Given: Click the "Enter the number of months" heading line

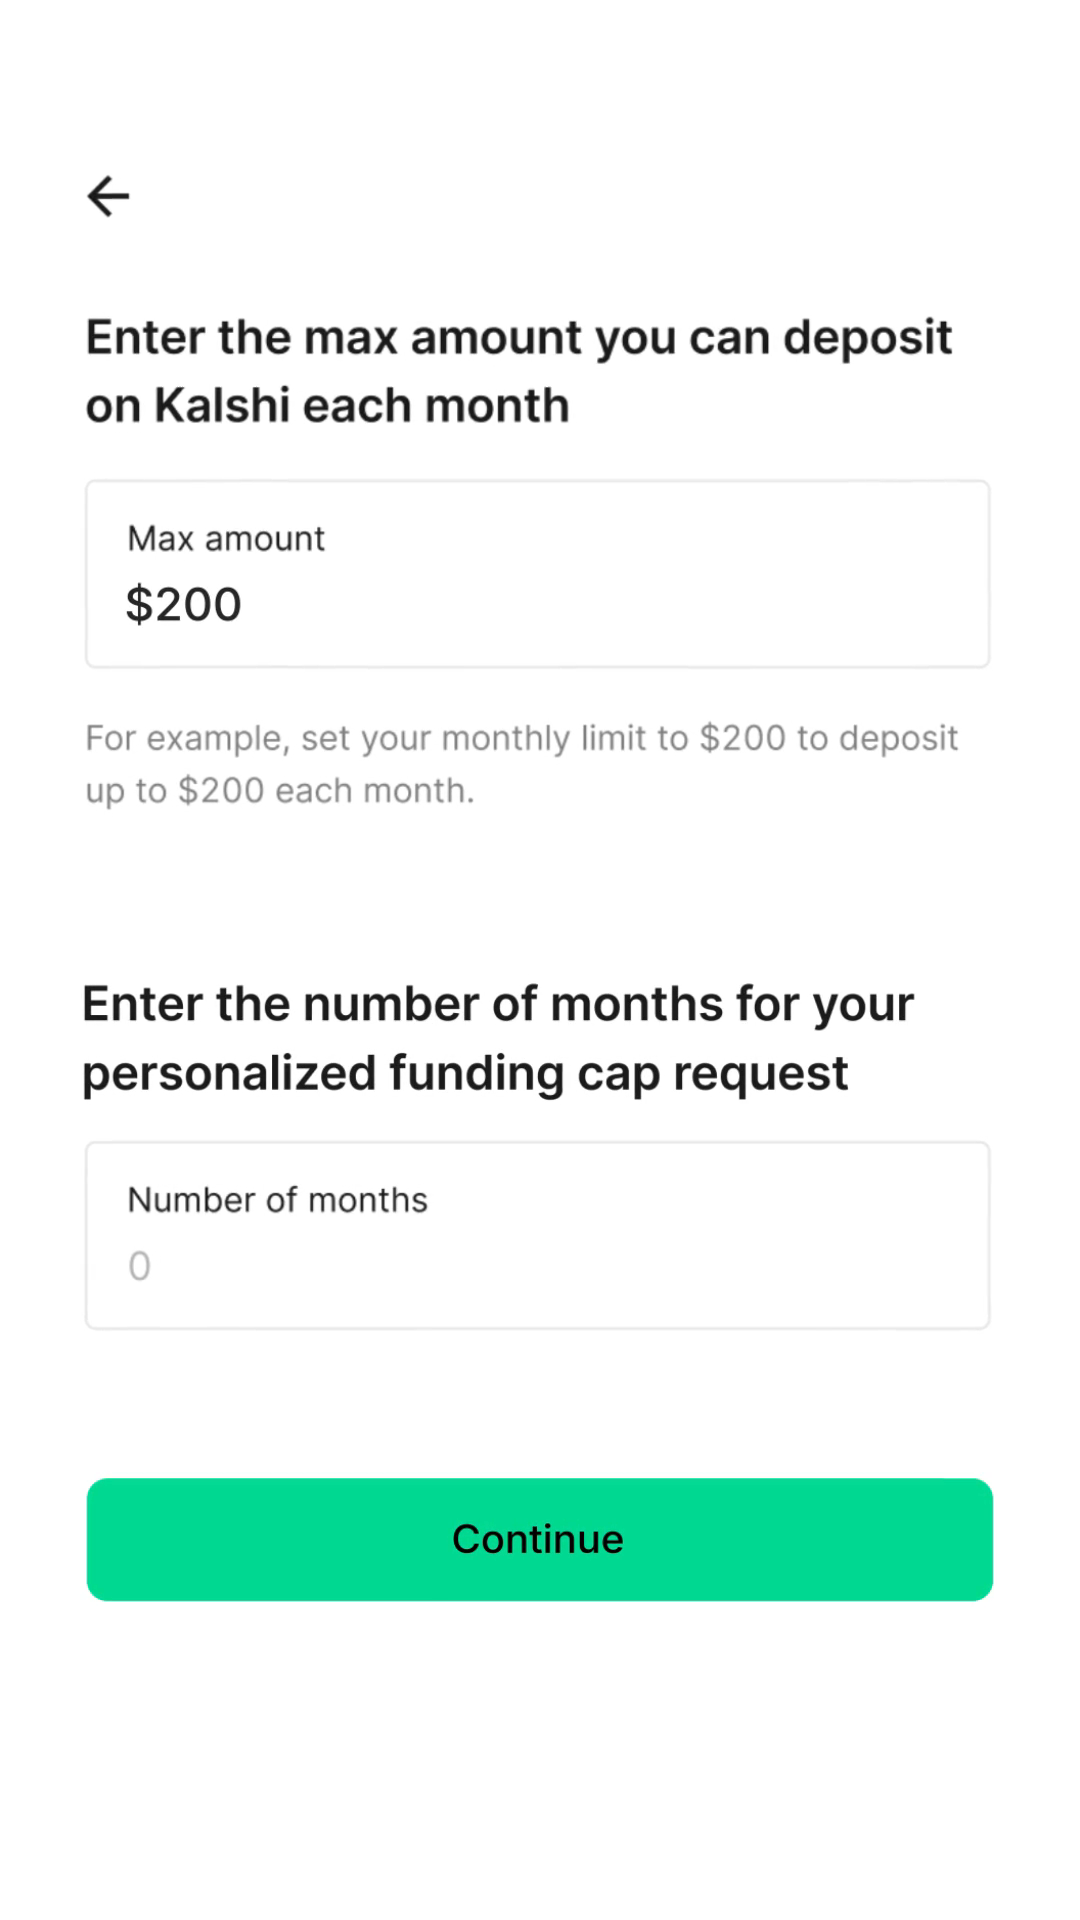Looking at the screenshot, I should pyautogui.click(x=497, y=1004).
